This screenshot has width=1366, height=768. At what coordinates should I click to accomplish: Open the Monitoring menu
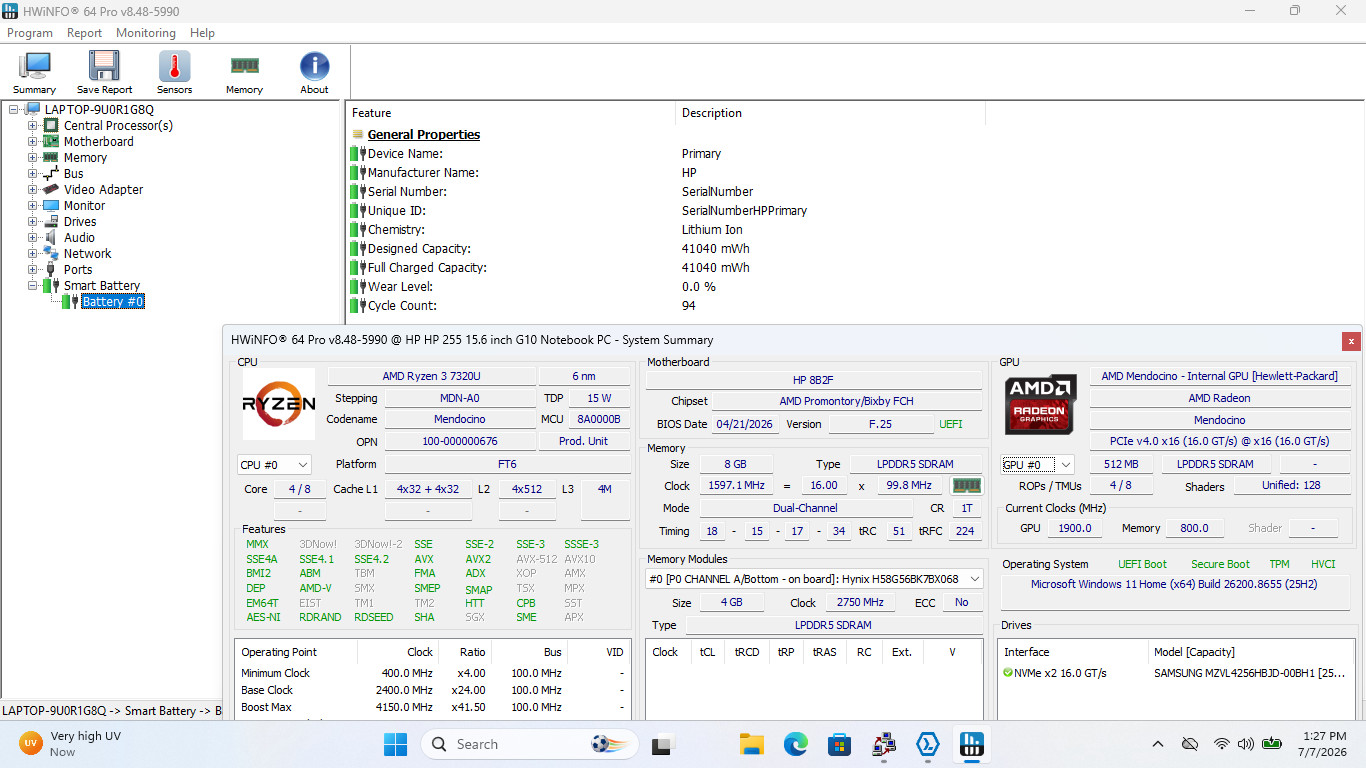tap(145, 33)
